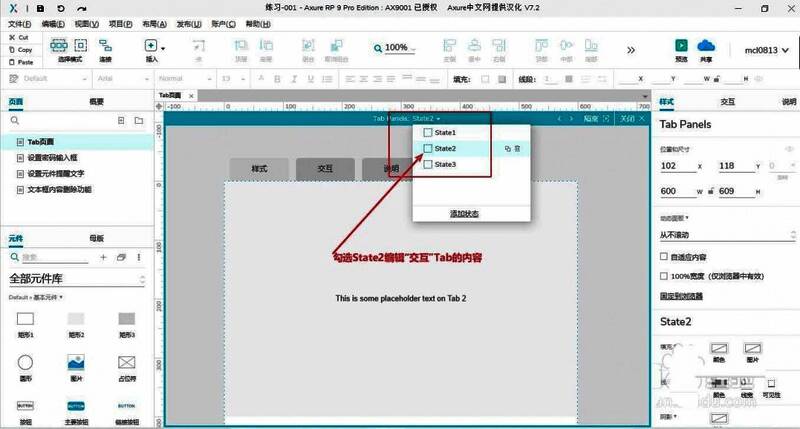Viewport: 800px width, 429px height.
Task: Delete State2 using its trash icon
Action: 517,148
